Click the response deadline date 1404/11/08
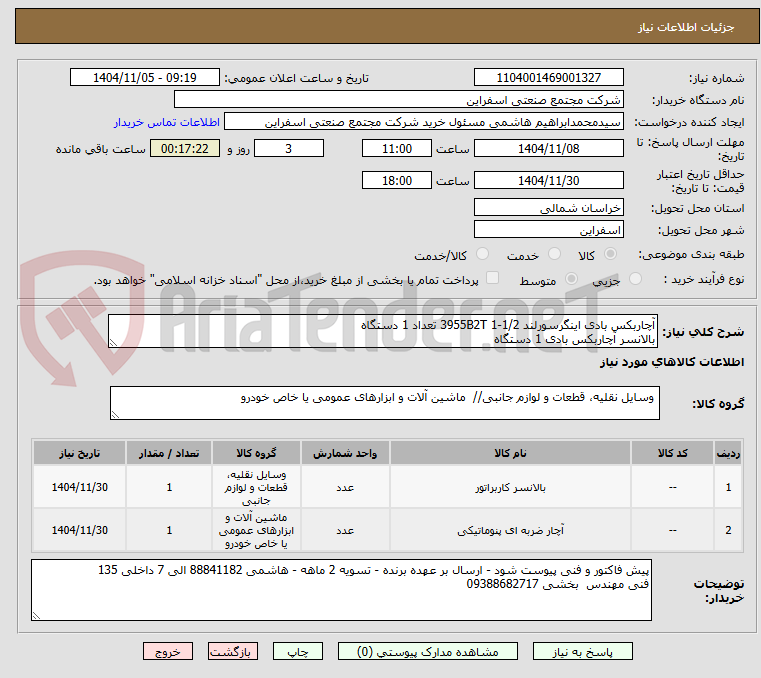Image resolution: width=761 pixels, height=678 pixels. tap(548, 149)
